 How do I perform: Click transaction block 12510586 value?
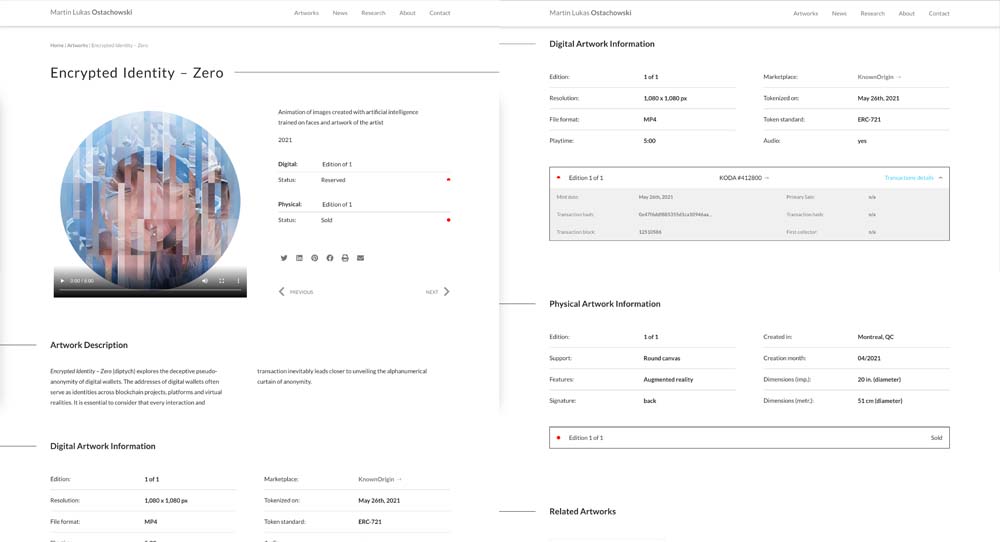coord(650,232)
